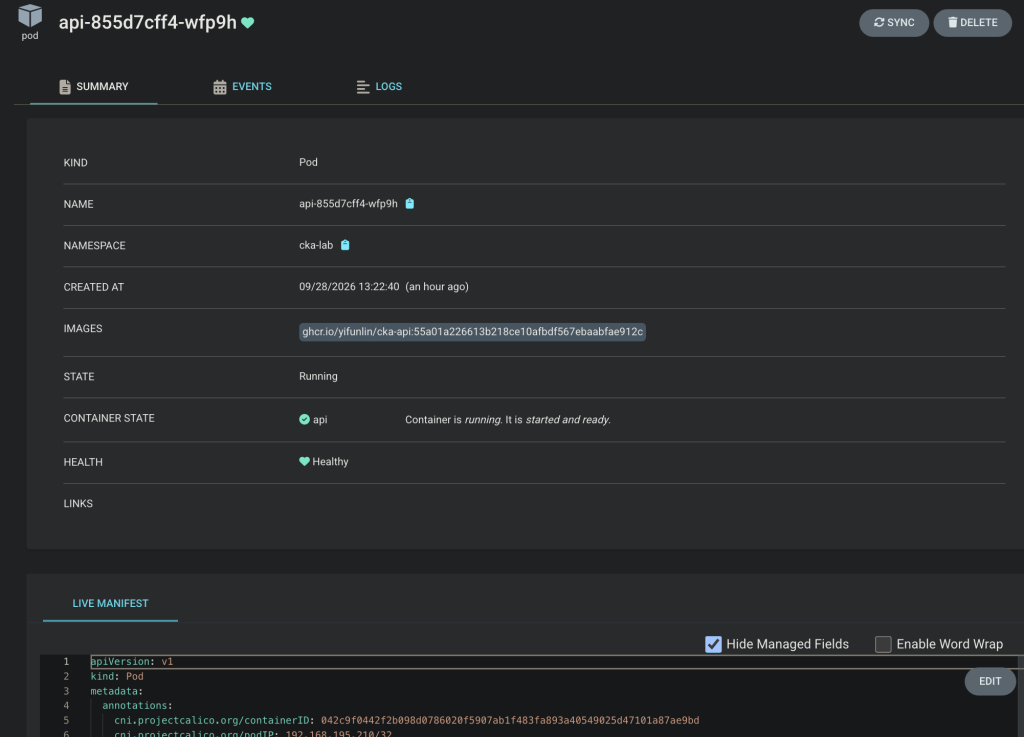The height and width of the screenshot is (737, 1024).
Task: Click the Running state value
Action: point(318,377)
